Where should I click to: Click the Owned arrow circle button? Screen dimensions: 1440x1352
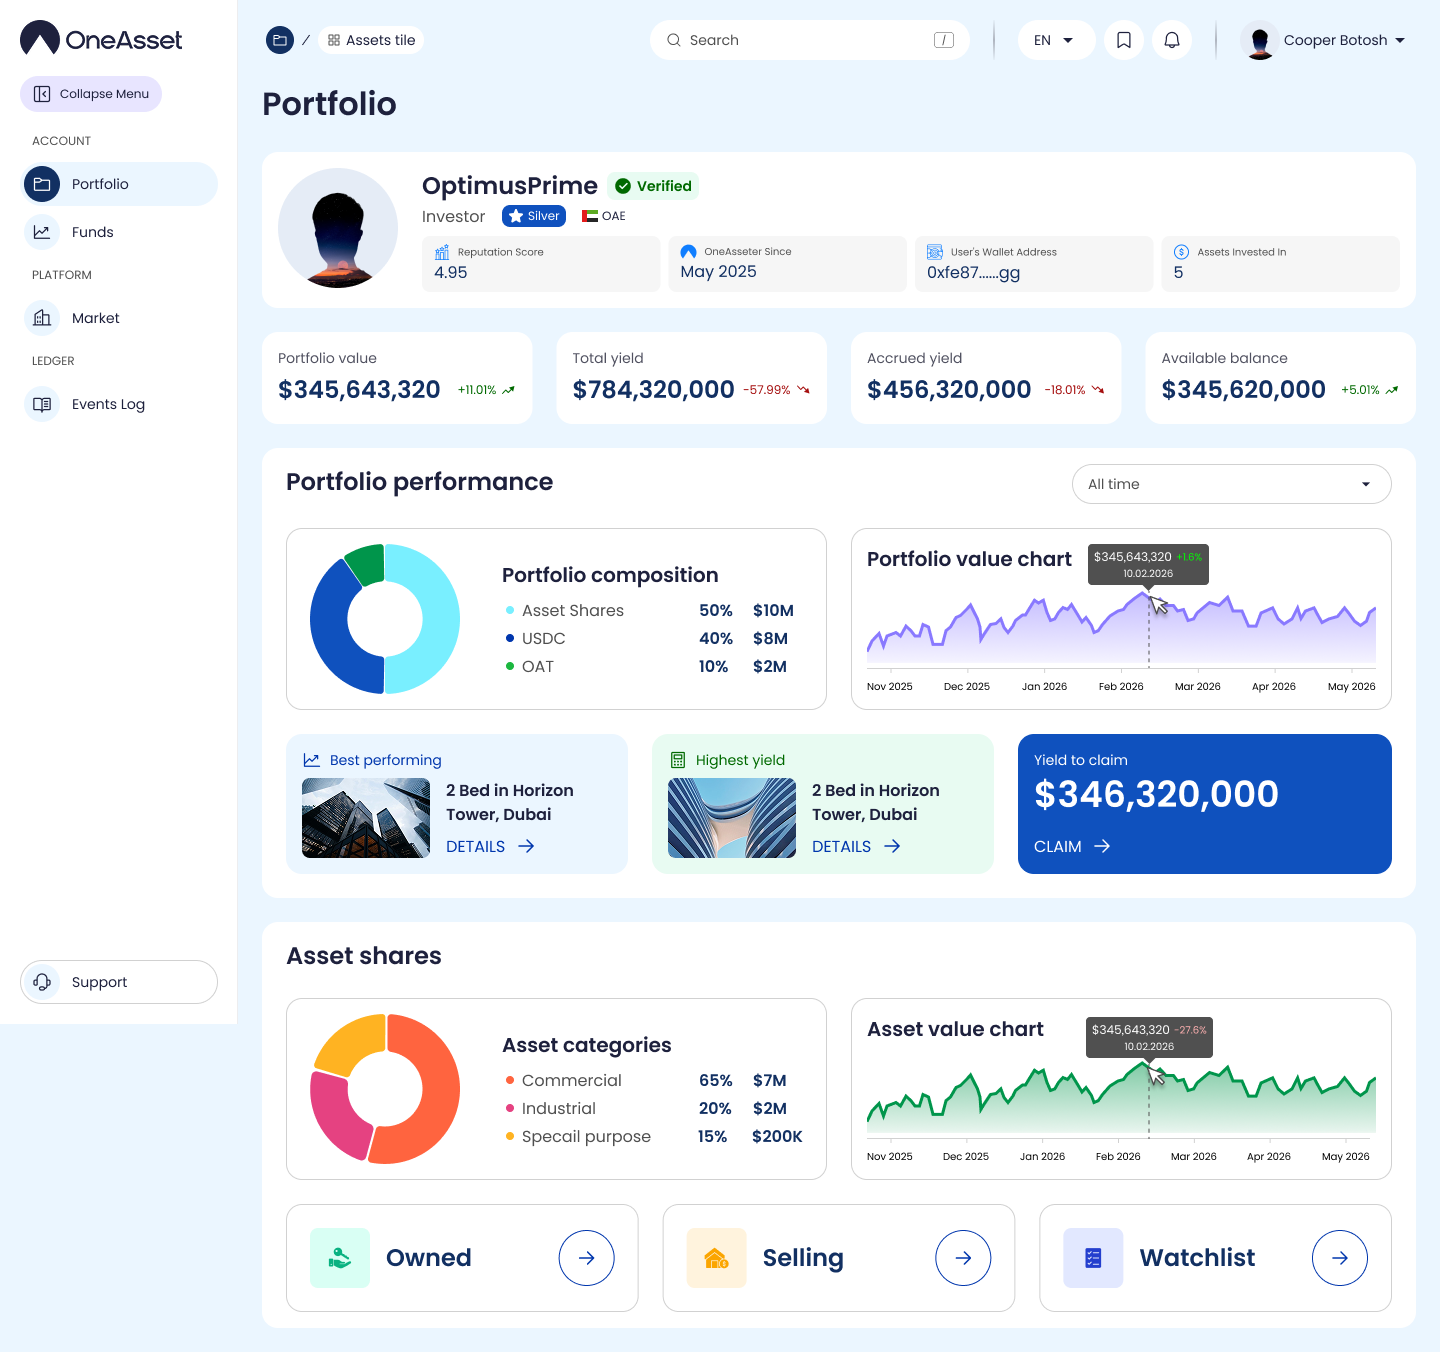click(586, 1258)
